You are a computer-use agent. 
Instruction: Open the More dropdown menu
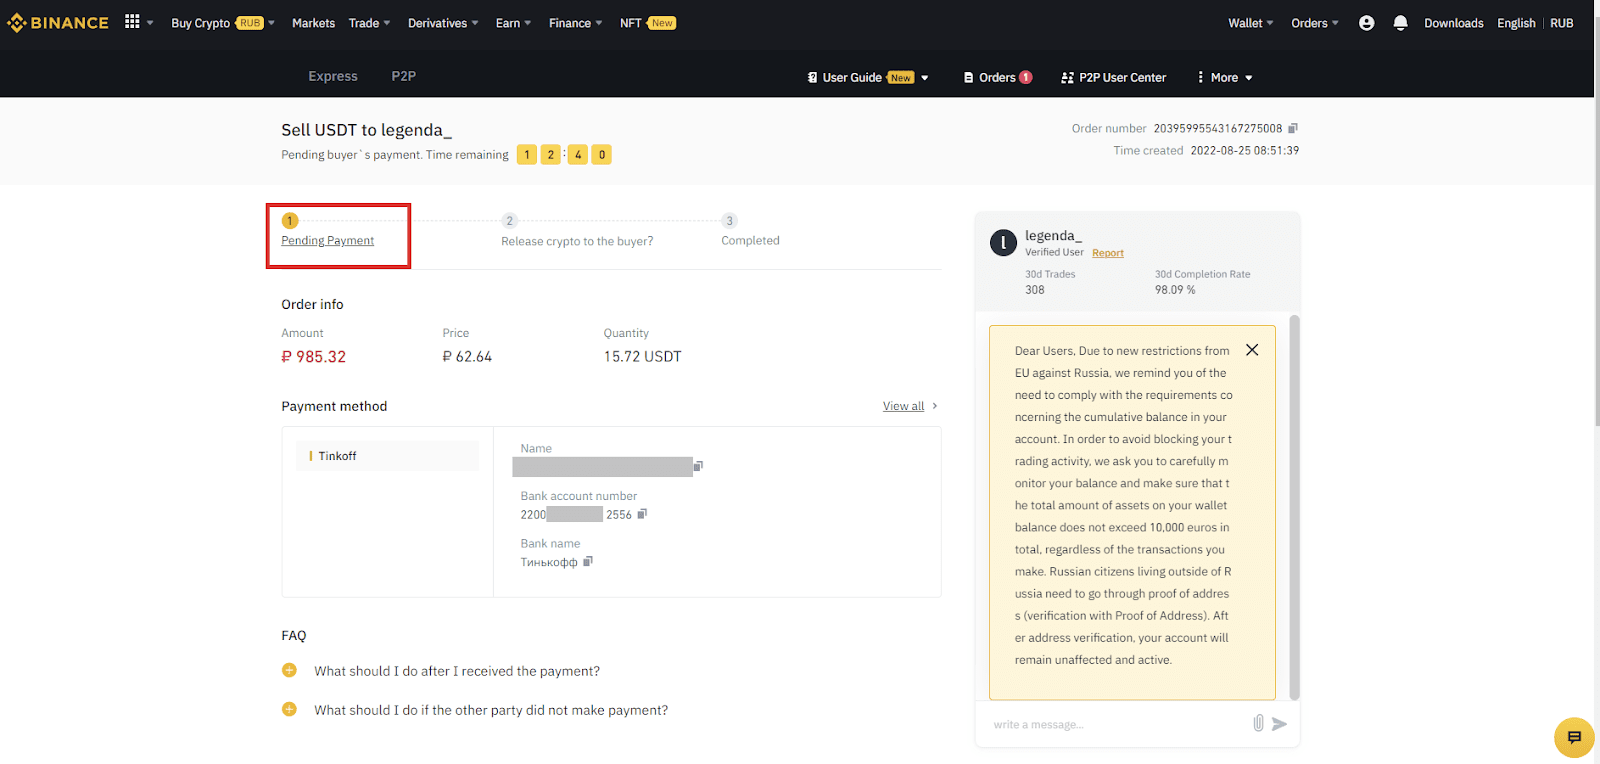coord(1225,77)
